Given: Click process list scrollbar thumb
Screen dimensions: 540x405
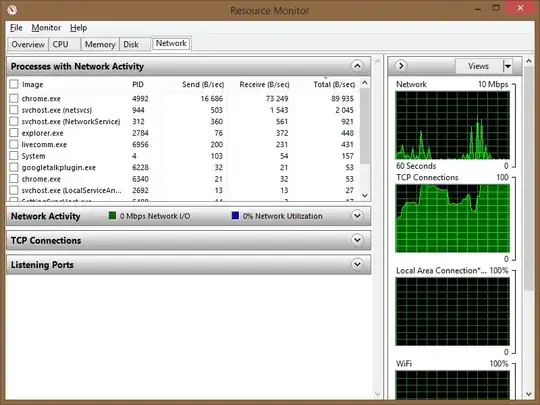Looking at the screenshot, I should 365,126.
